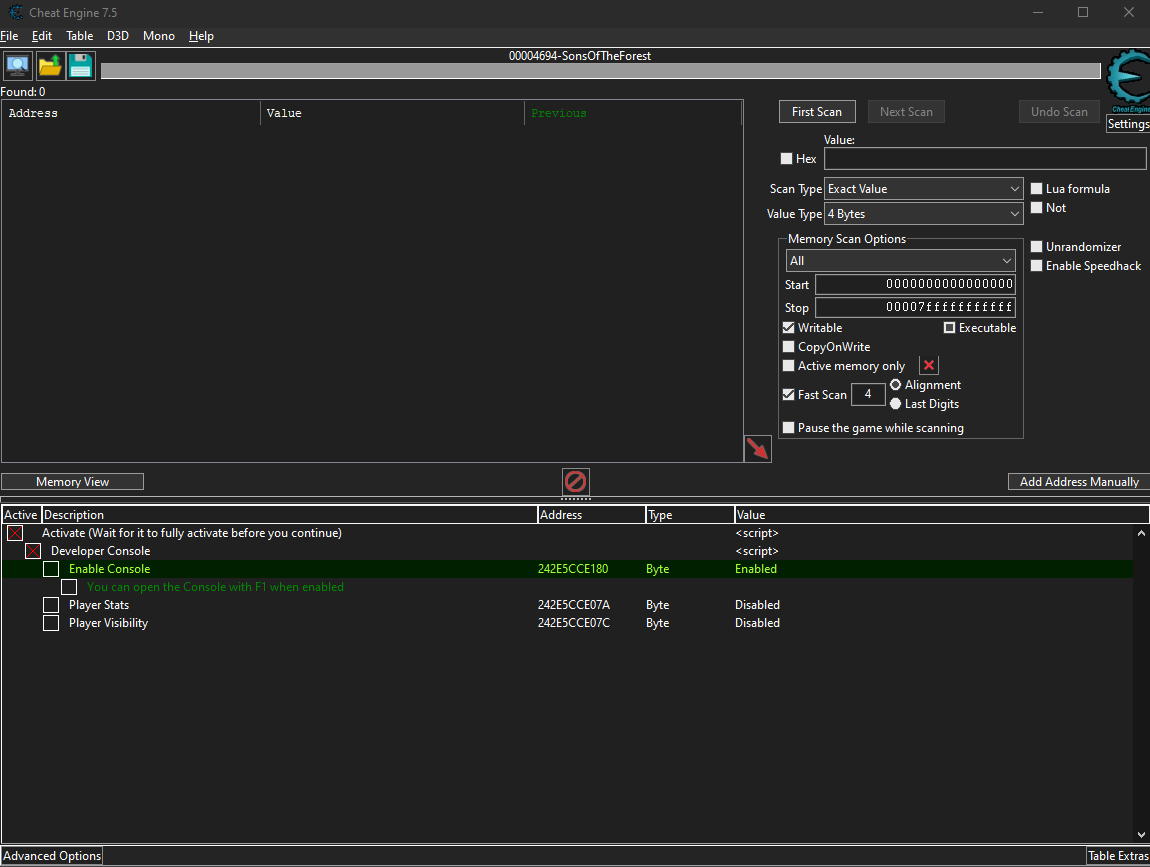This screenshot has height=867, width=1150.
Task: Tick the Player Visibility checkbox
Action: pyautogui.click(x=51, y=623)
